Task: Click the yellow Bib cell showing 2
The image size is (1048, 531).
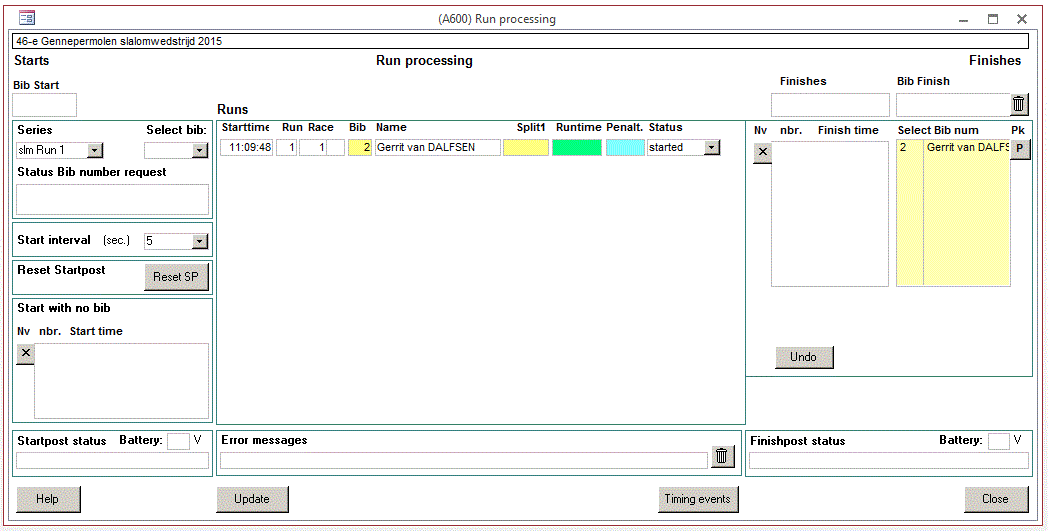Action: pos(360,148)
